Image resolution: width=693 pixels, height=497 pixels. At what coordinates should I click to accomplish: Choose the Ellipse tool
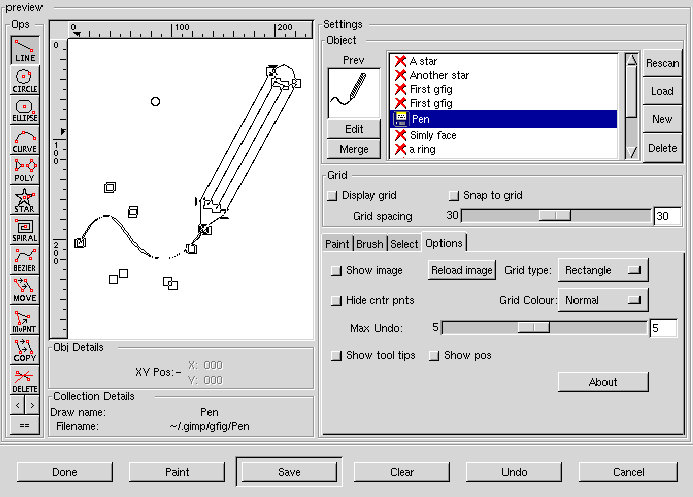25,111
